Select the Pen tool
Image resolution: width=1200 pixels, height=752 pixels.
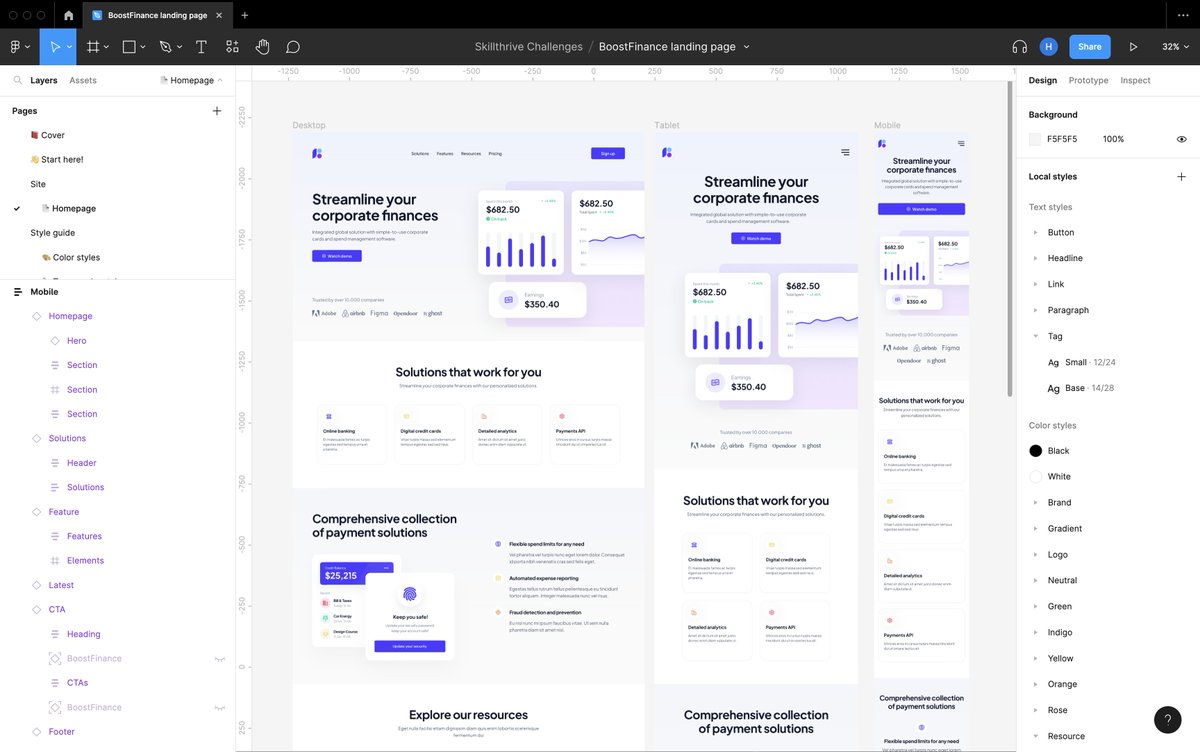tap(166, 47)
